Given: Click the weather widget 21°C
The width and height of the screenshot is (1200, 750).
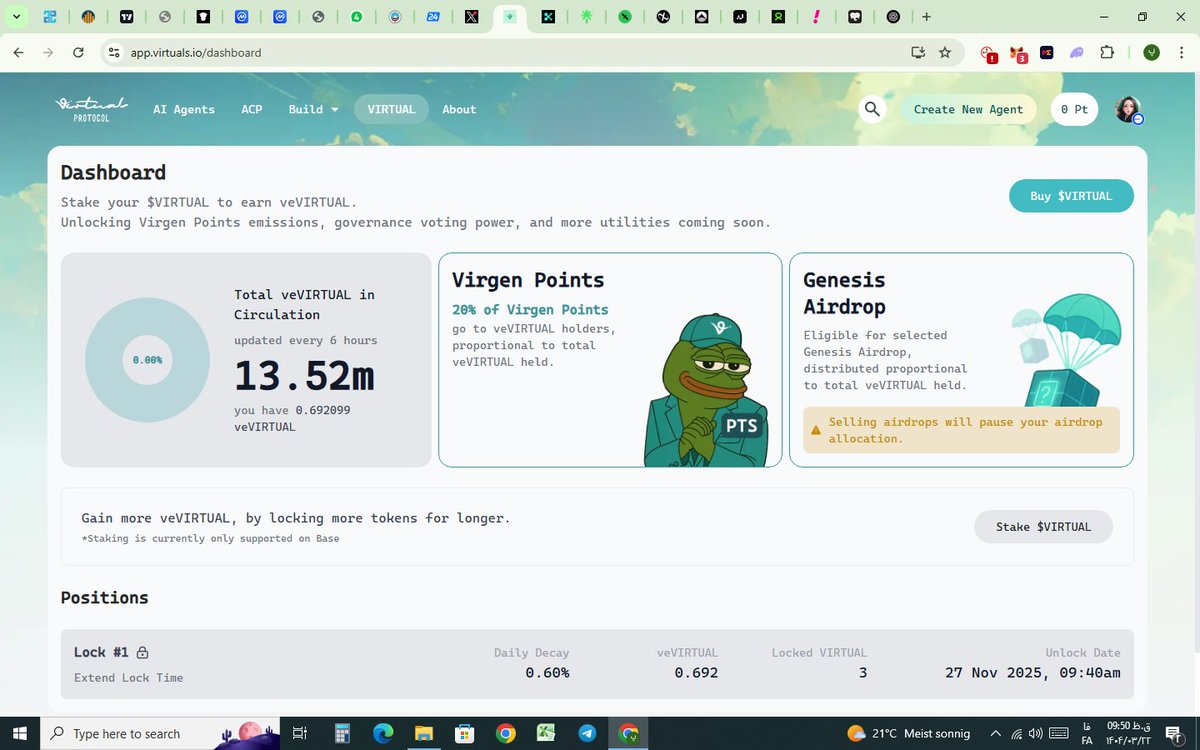Looking at the screenshot, I should (x=908, y=733).
